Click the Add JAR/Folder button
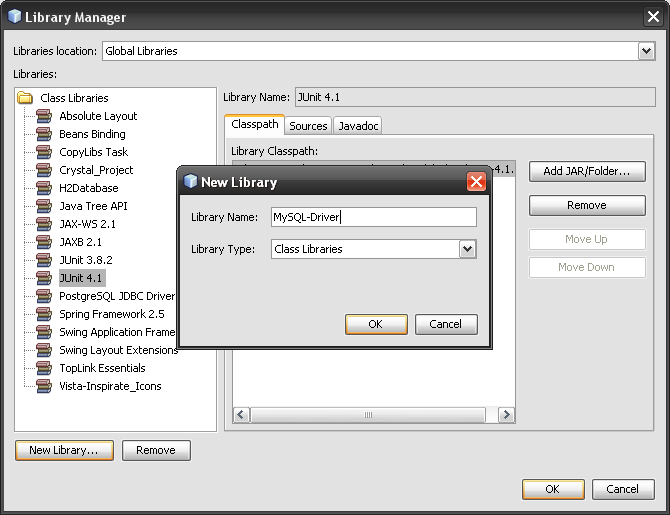This screenshot has height=515, width=670. pyautogui.click(x=587, y=172)
